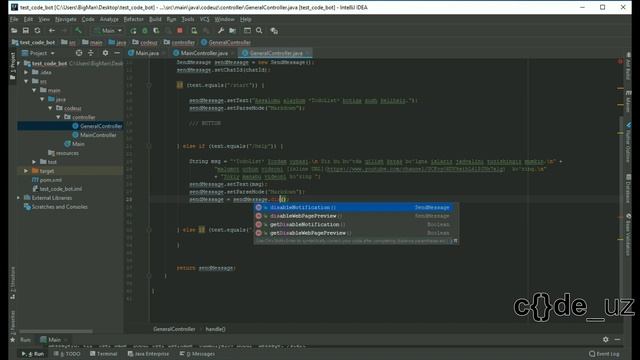Click the green Build hammer icon
640x360 pixels.
coord(78,31)
